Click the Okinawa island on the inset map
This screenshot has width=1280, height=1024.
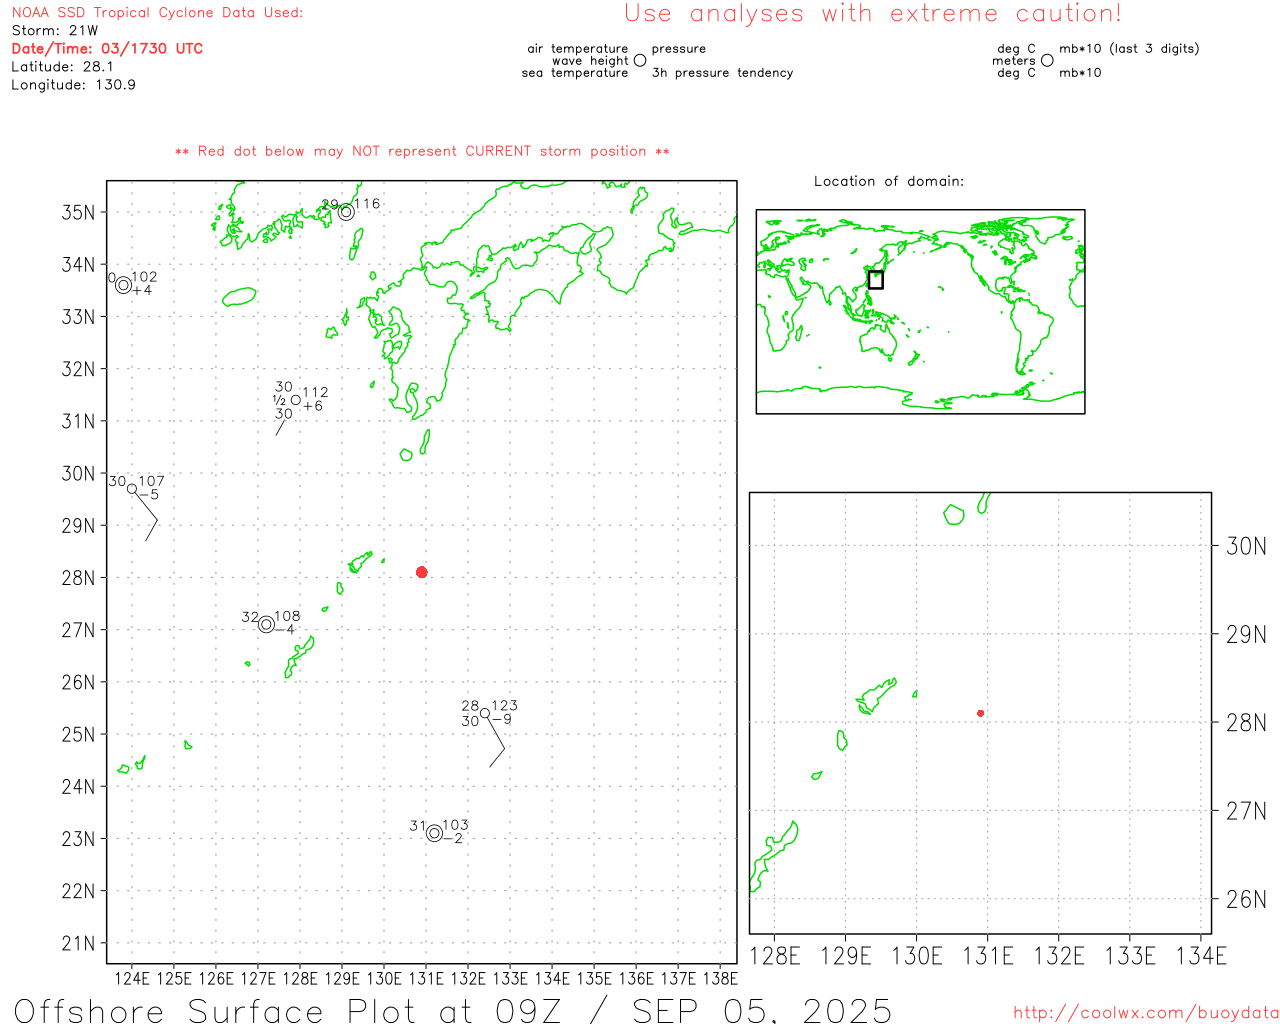point(774,856)
